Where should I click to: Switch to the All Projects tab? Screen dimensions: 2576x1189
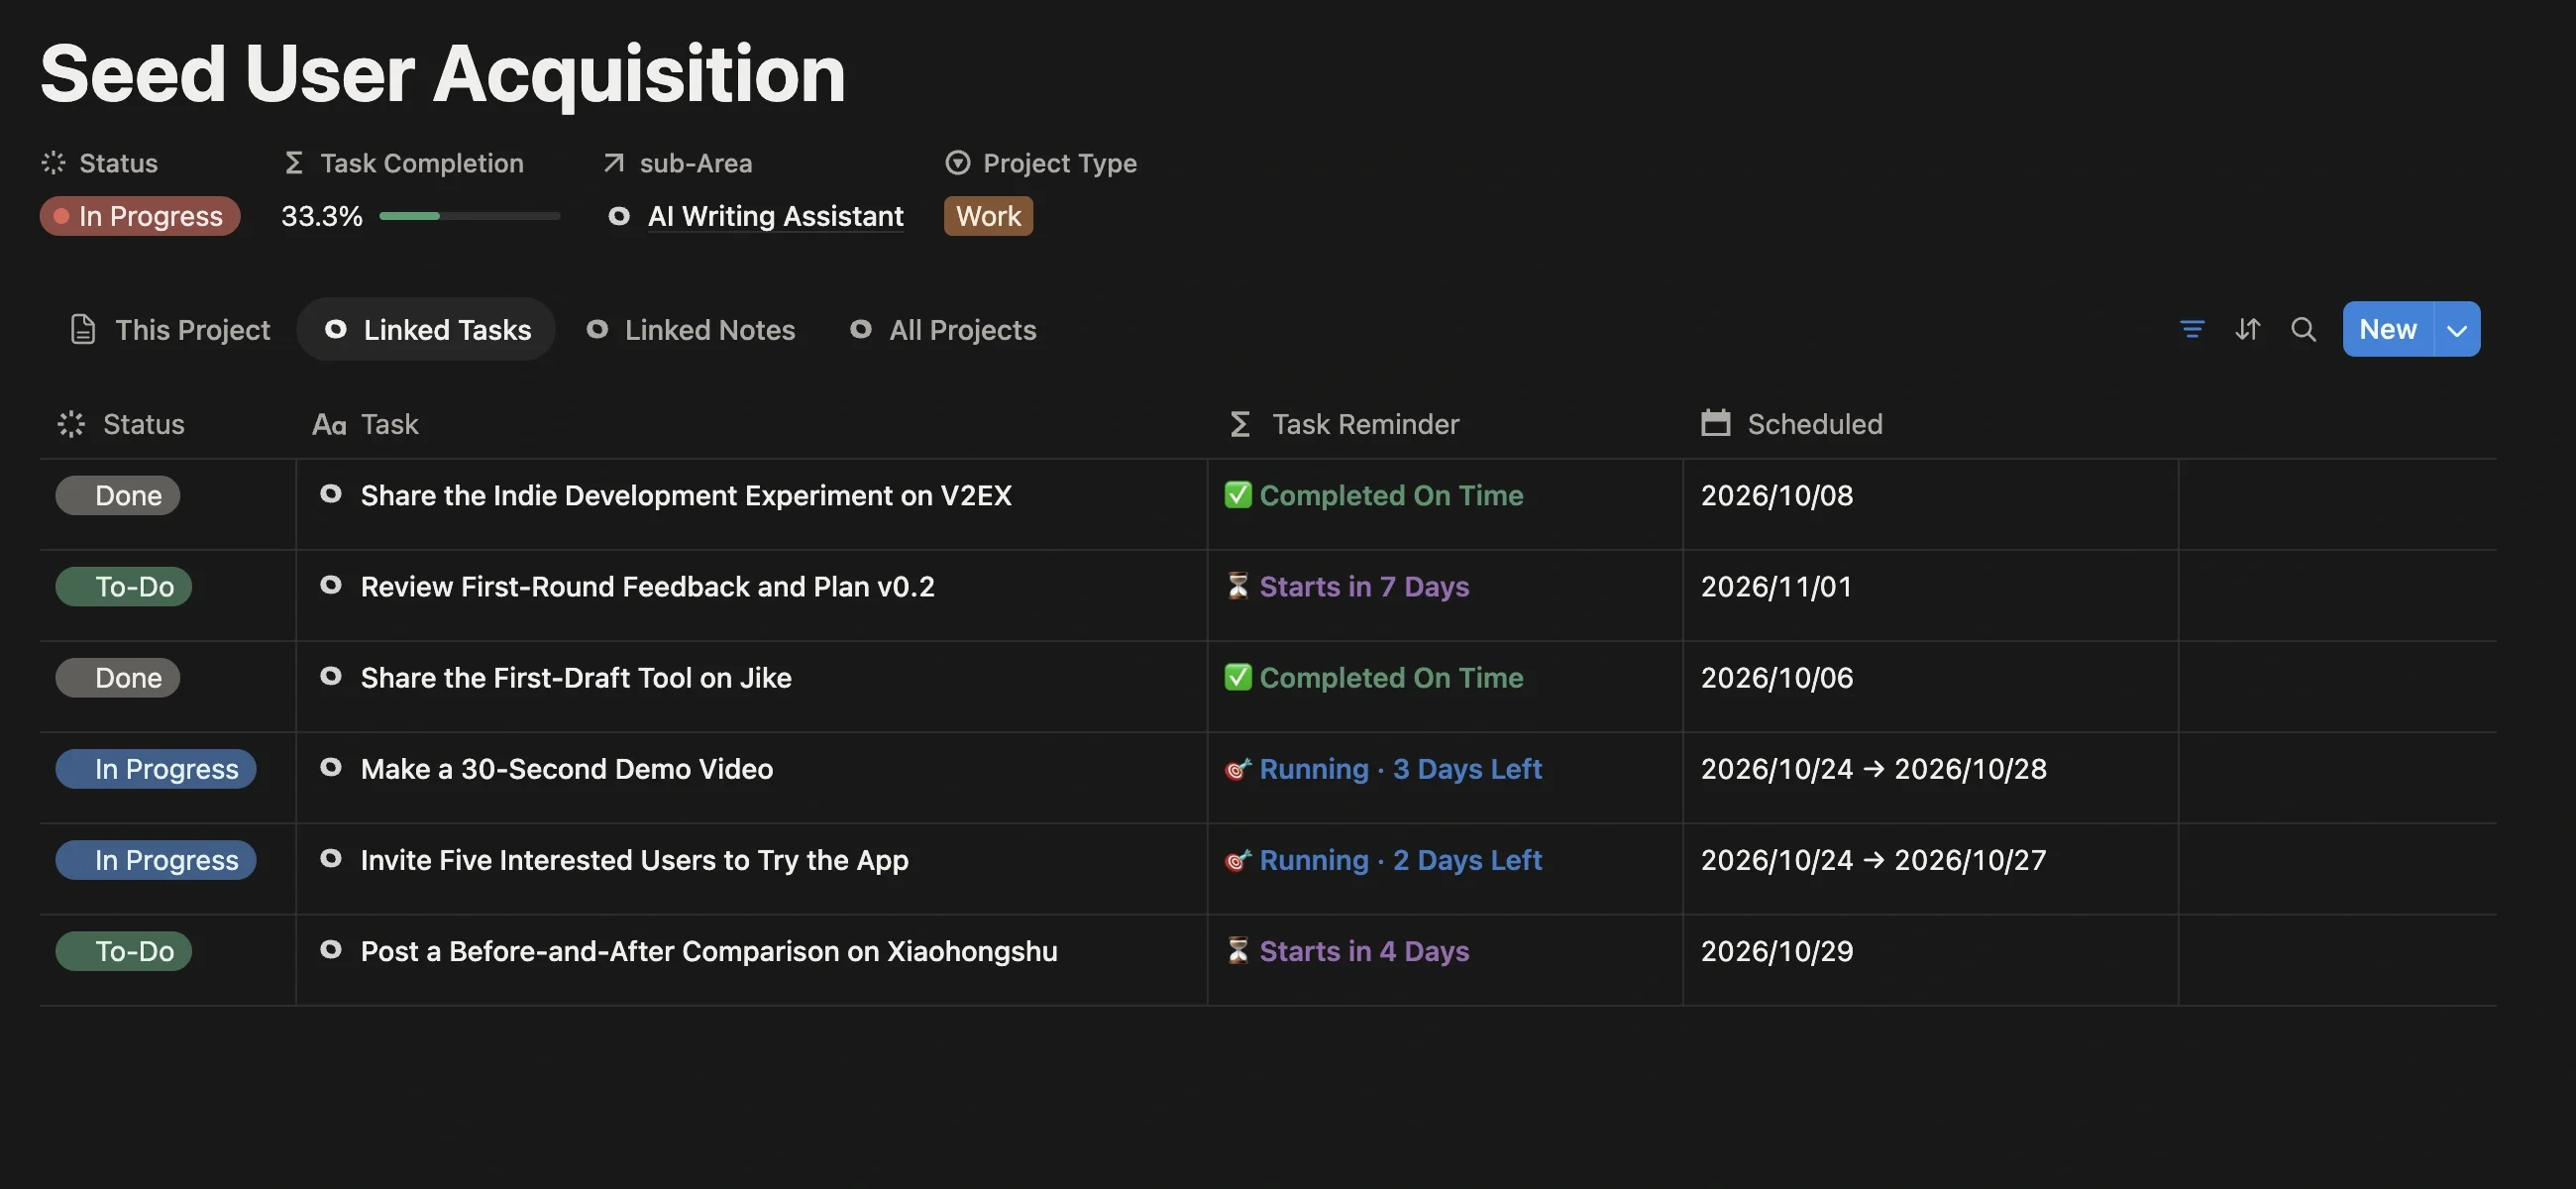pyautogui.click(x=943, y=329)
